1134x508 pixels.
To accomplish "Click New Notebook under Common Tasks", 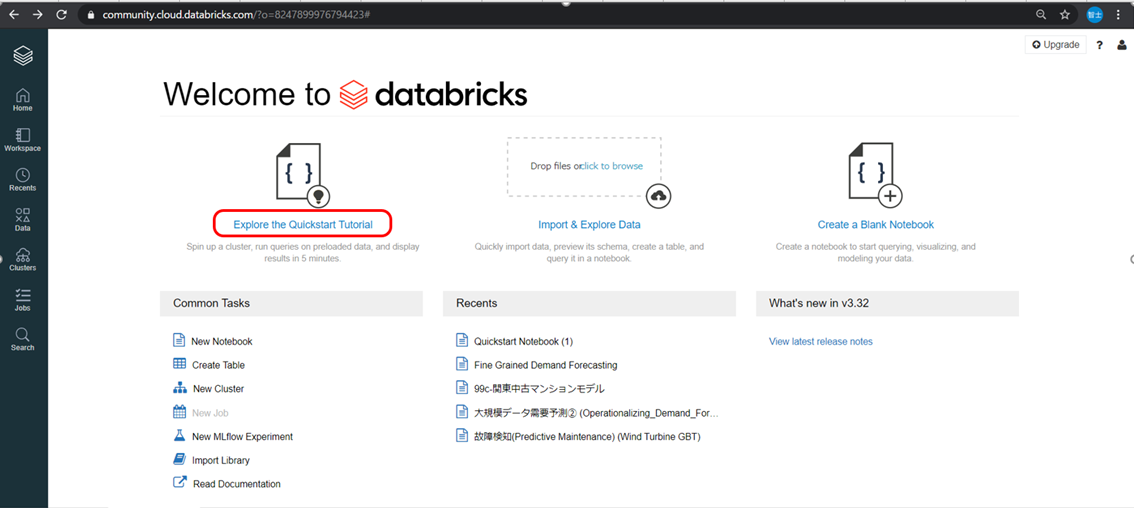I will point(222,342).
